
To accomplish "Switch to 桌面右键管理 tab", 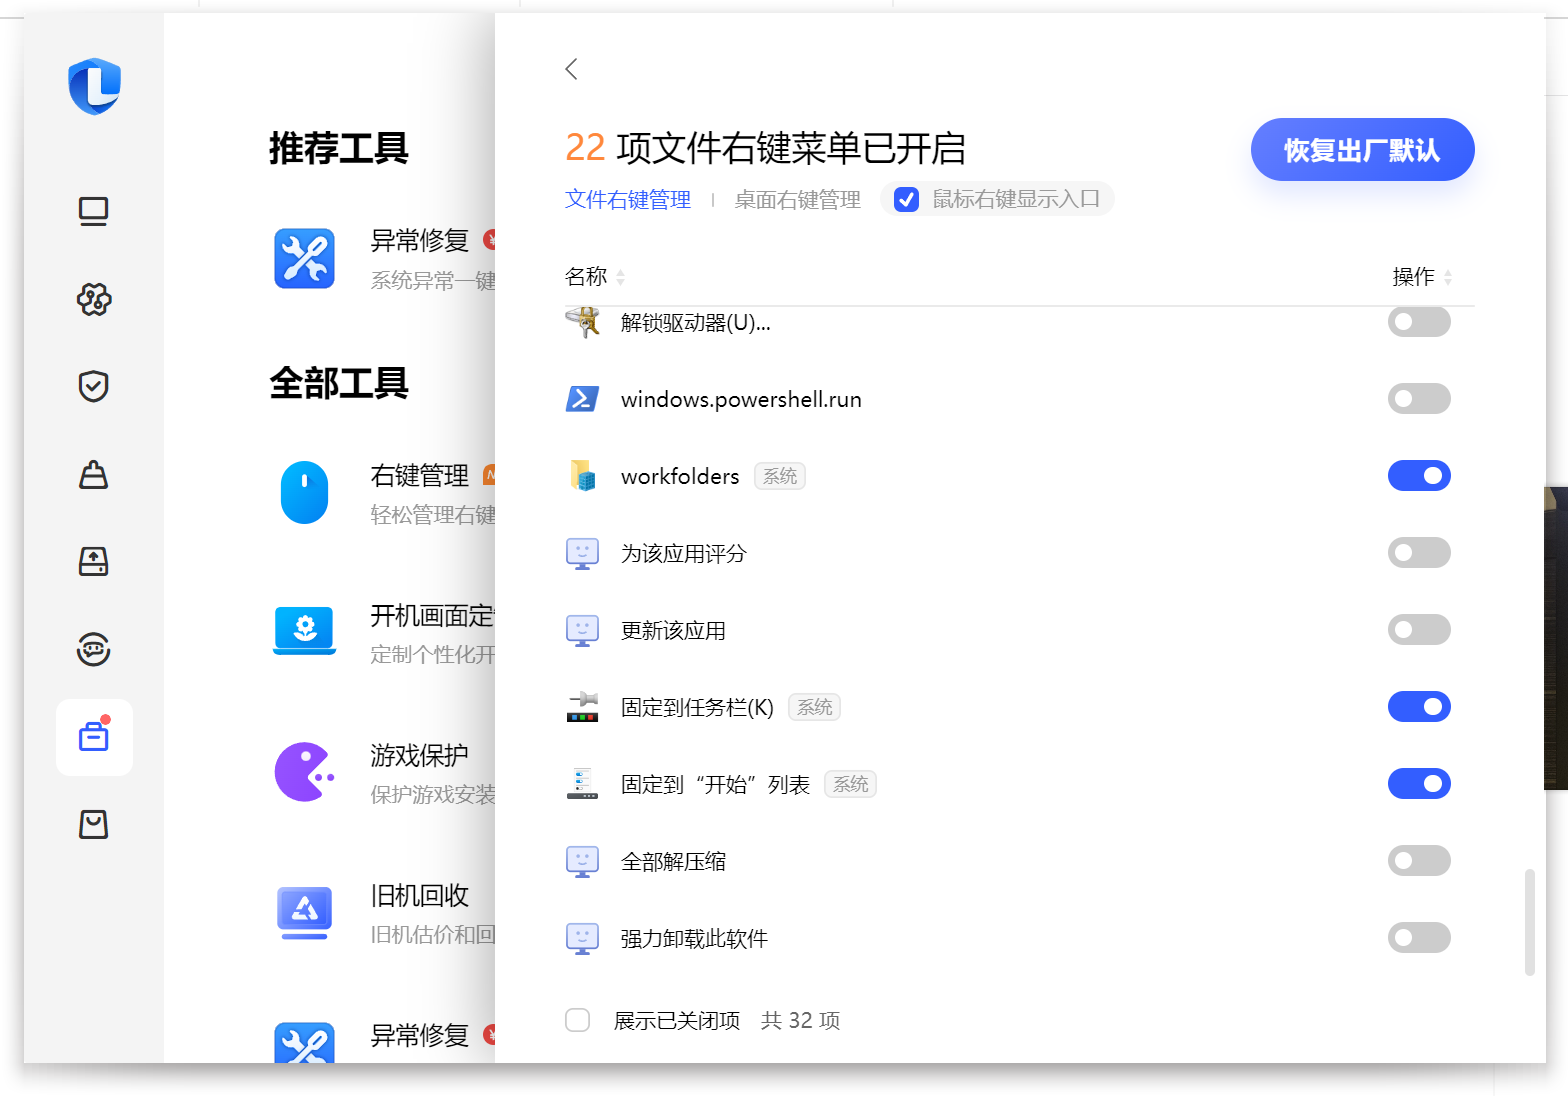I will click(x=797, y=200).
